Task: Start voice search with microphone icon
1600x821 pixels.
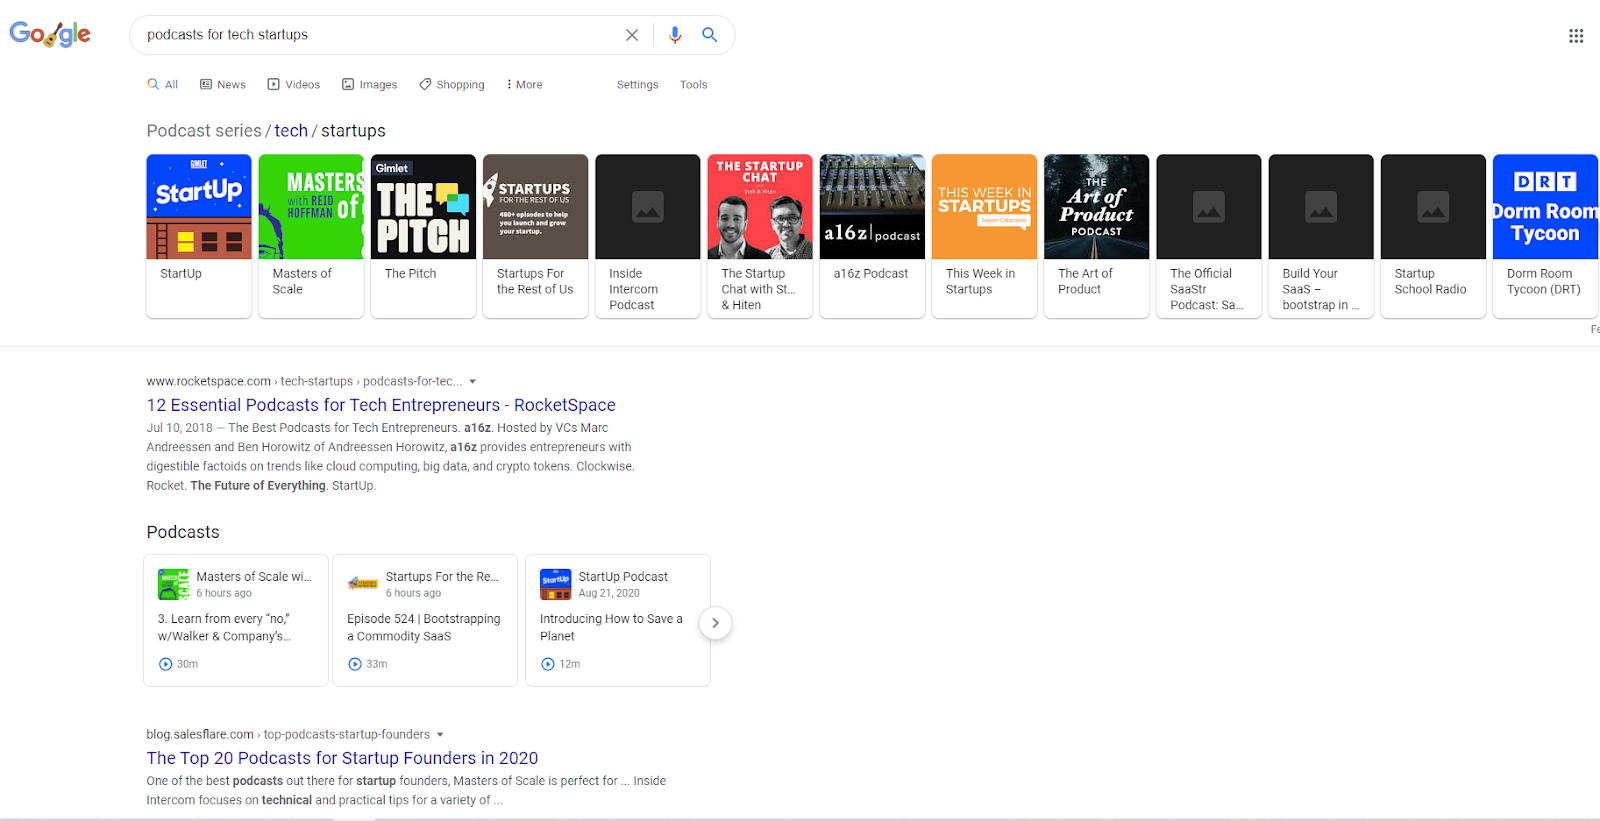Action: pyautogui.click(x=675, y=35)
